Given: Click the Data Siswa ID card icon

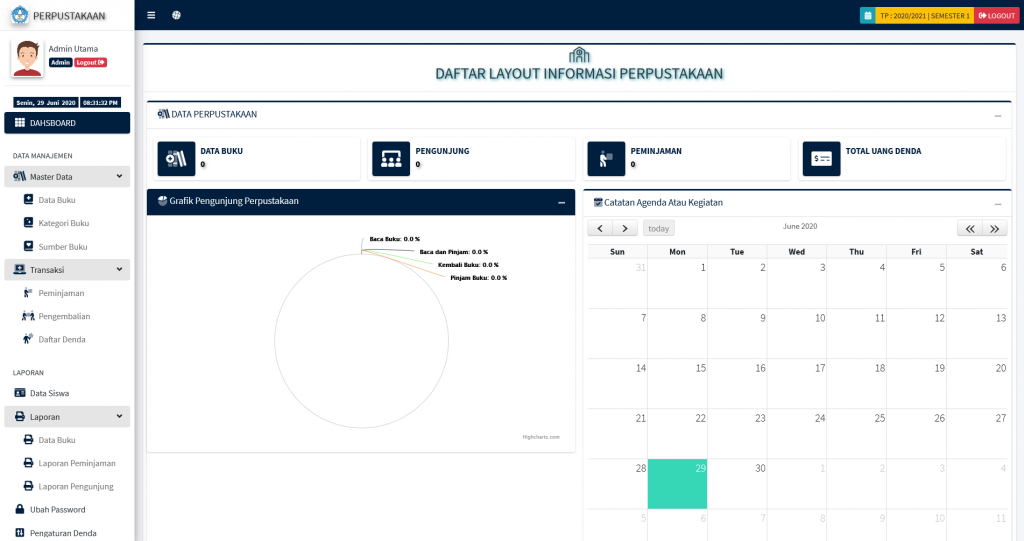Looking at the screenshot, I should 20,393.
